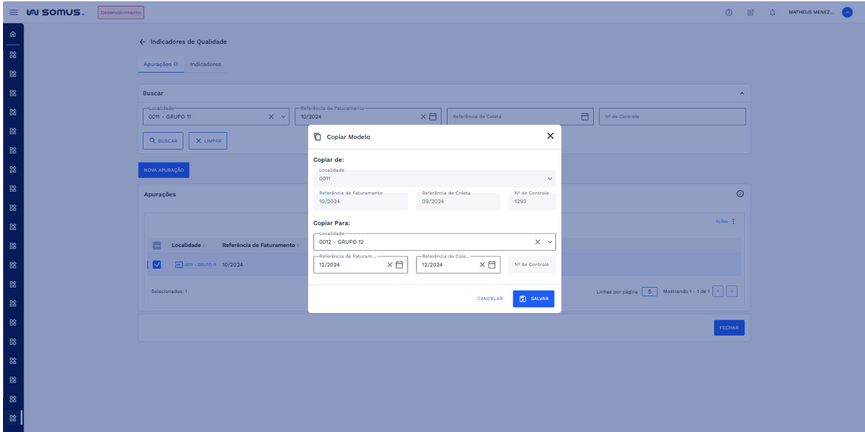Select the Apurações tab
Image resolution: width=865 pixels, height=432 pixels.
[x=160, y=64]
